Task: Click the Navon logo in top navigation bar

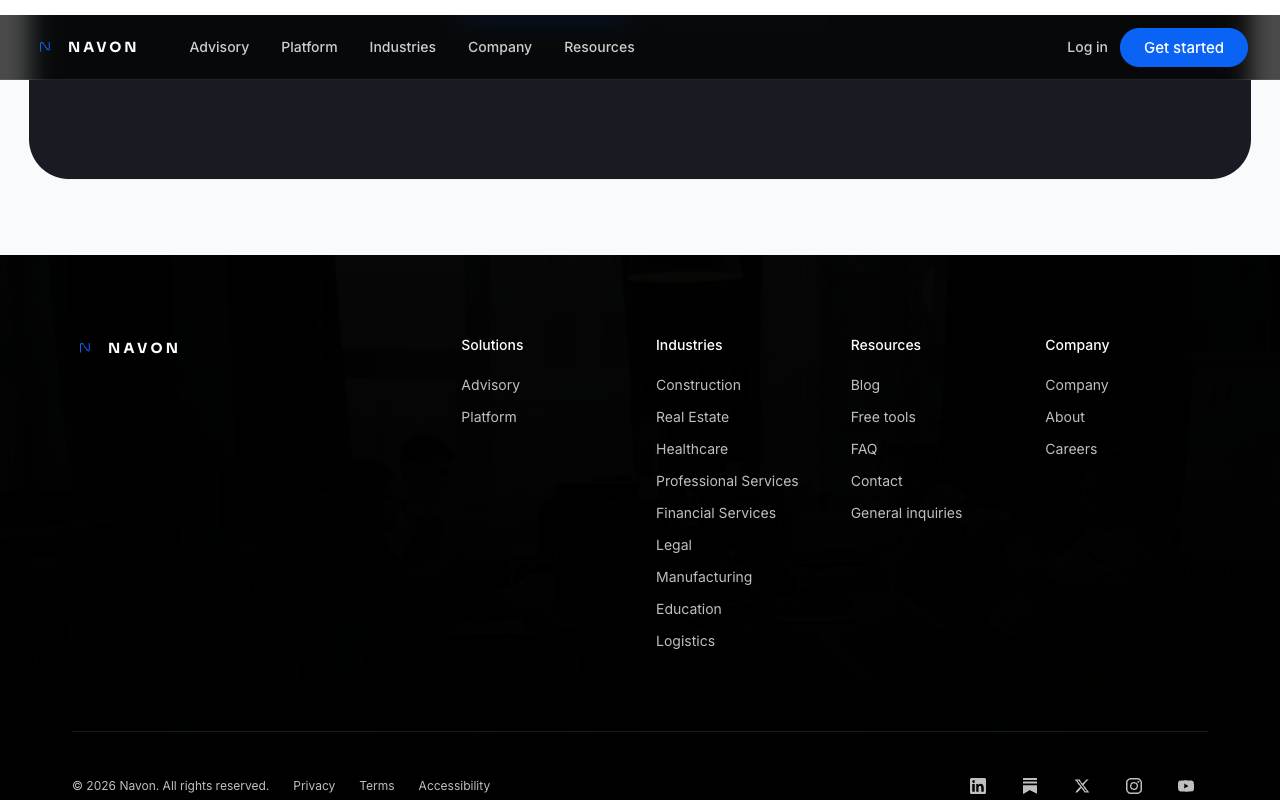Action: coord(88,47)
